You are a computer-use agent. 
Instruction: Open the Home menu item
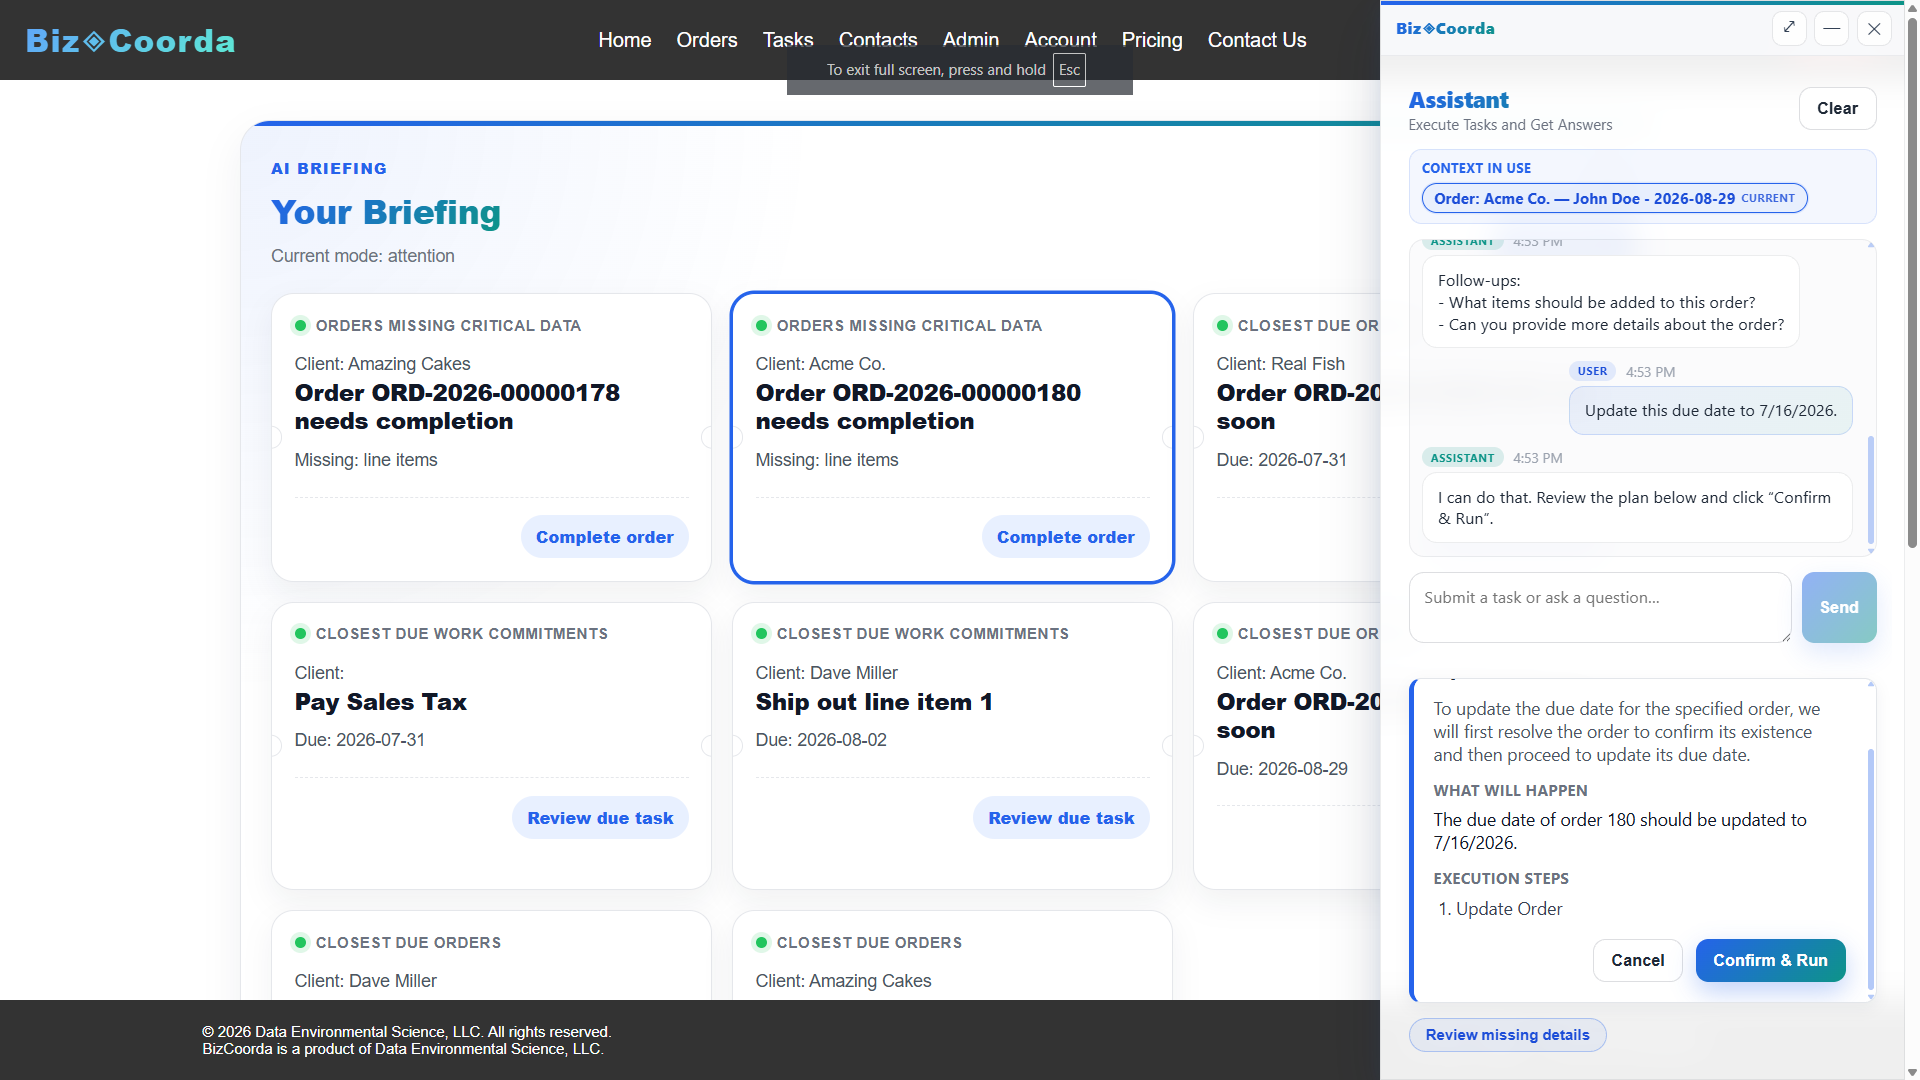pyautogui.click(x=624, y=40)
